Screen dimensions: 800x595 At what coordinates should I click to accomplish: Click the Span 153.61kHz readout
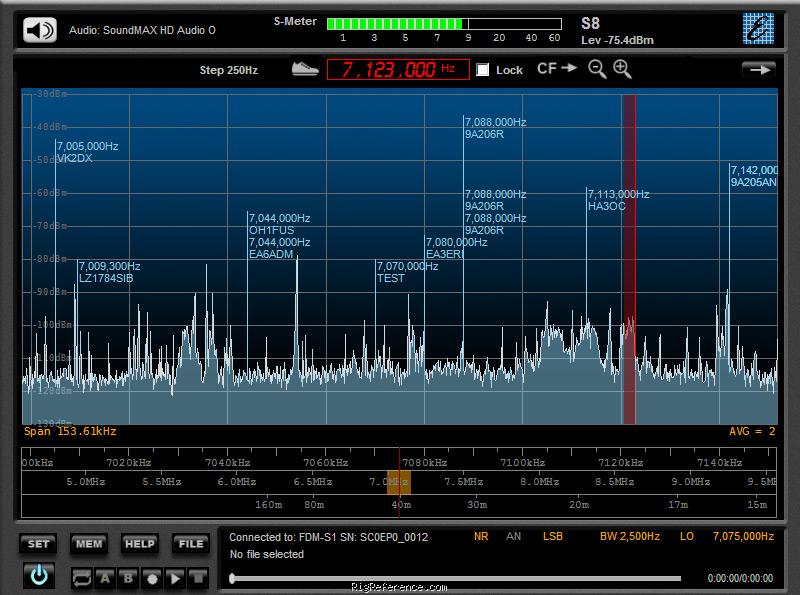70,431
